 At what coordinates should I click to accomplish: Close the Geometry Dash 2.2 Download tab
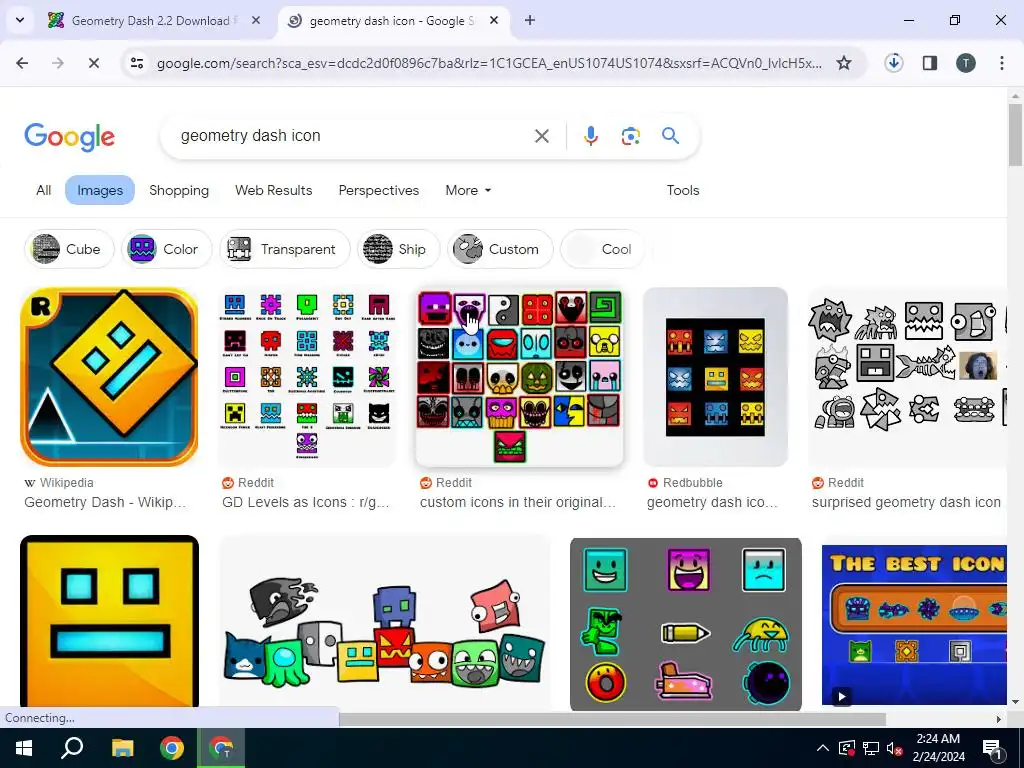(x=256, y=20)
